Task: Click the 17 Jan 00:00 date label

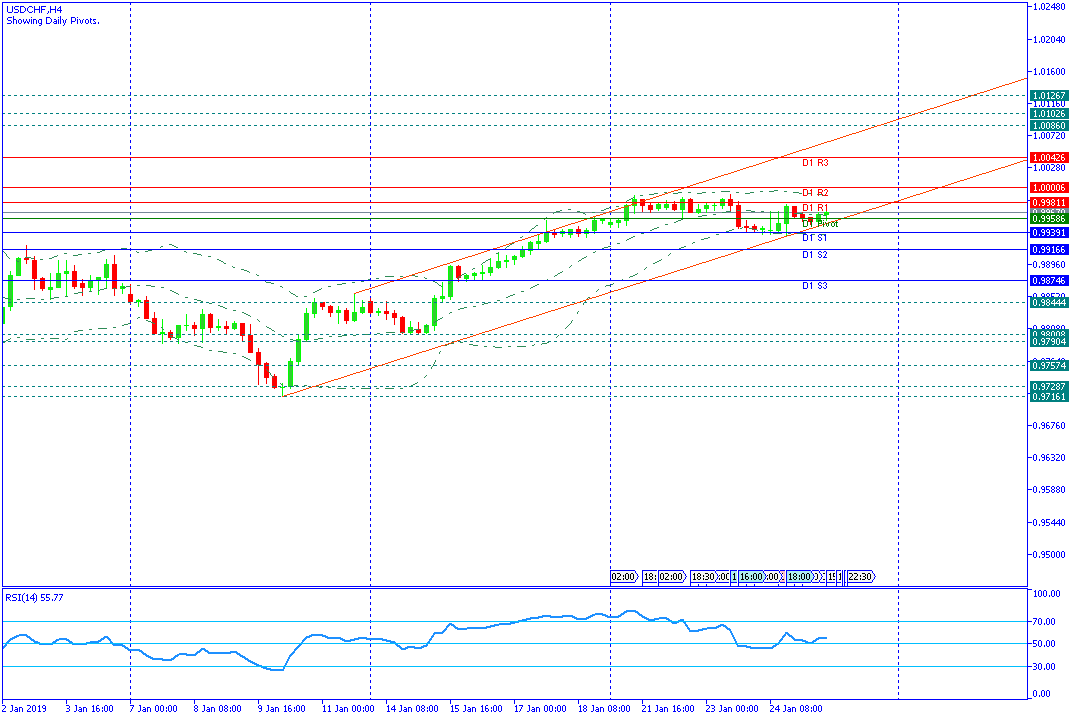Action: [540, 709]
